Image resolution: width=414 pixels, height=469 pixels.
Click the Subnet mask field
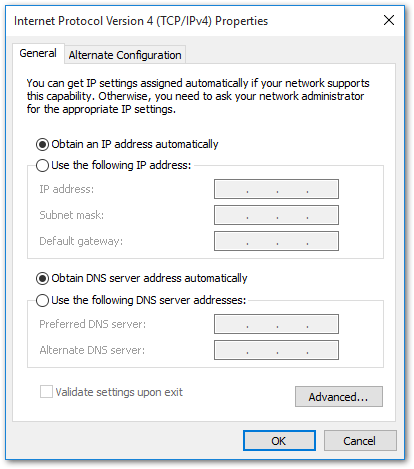click(x=276, y=215)
